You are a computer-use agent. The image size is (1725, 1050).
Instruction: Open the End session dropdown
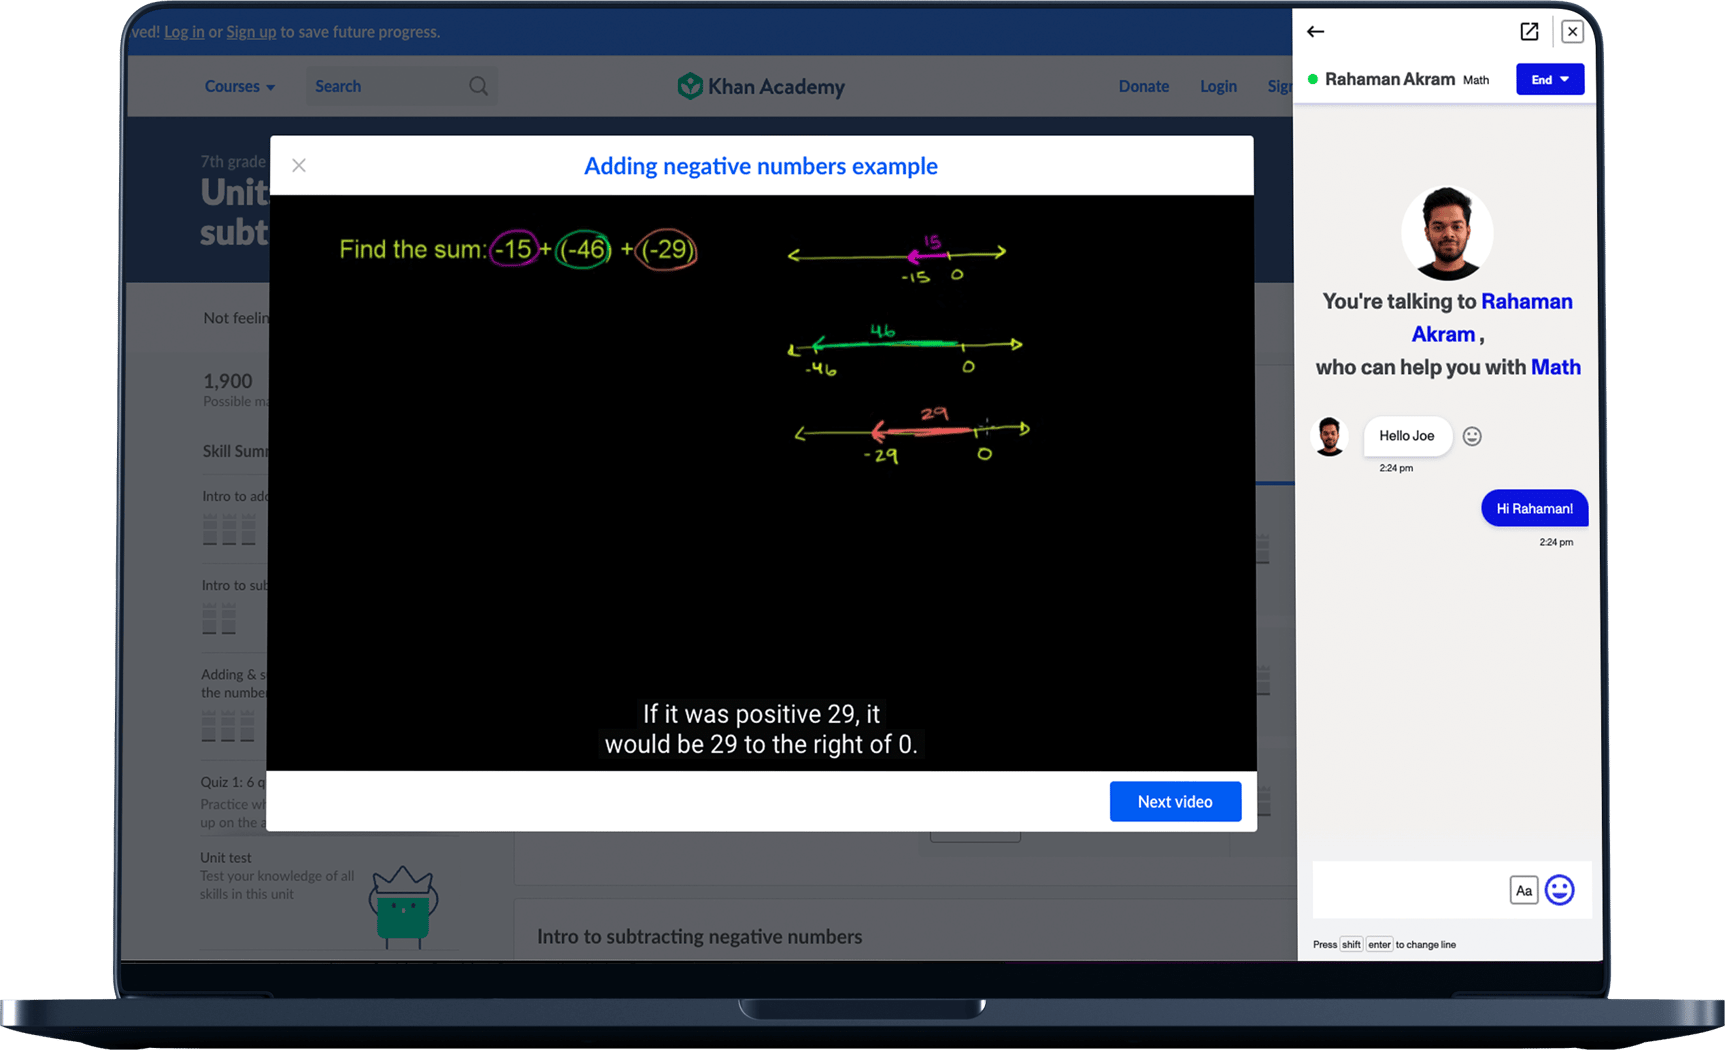pyautogui.click(x=1549, y=80)
